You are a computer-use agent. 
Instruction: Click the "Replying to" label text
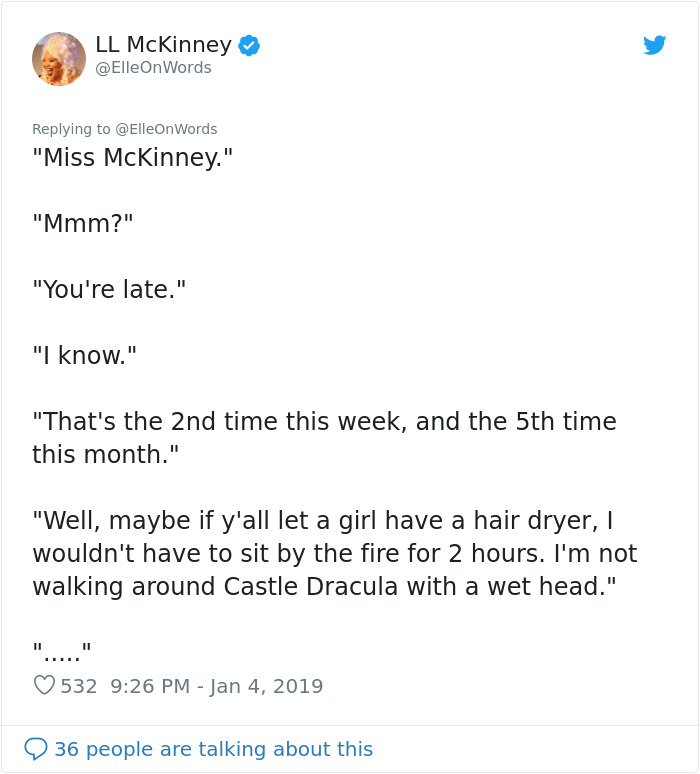tap(72, 129)
